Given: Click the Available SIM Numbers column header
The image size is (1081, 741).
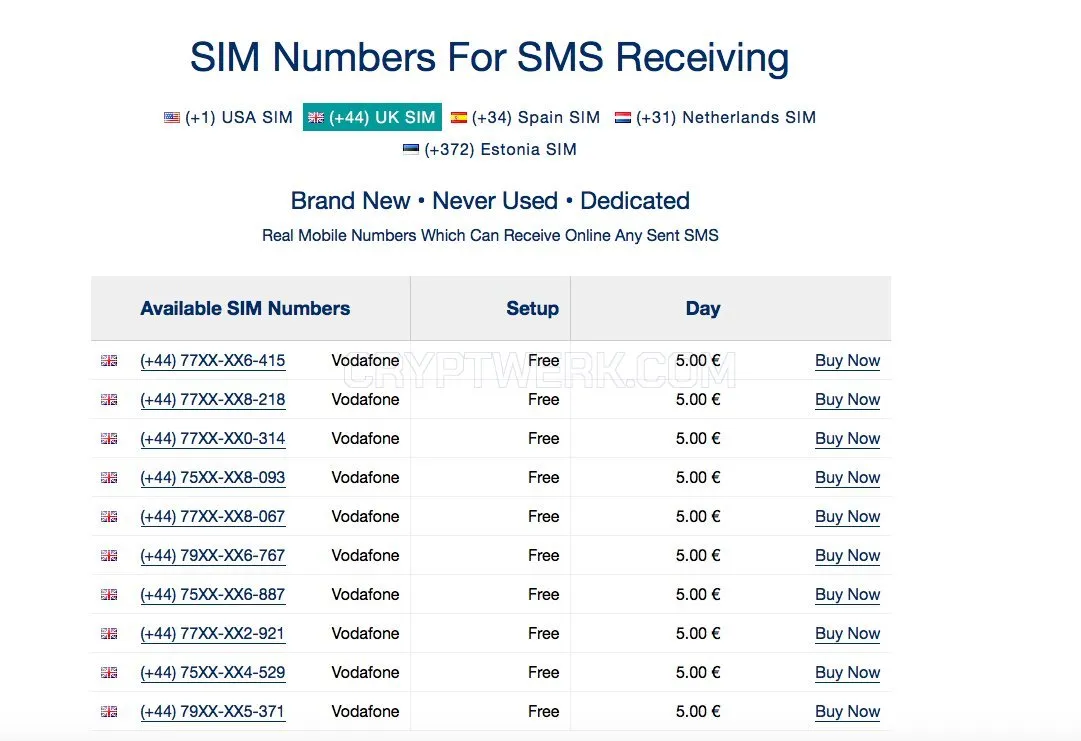Looking at the screenshot, I should (x=245, y=308).
